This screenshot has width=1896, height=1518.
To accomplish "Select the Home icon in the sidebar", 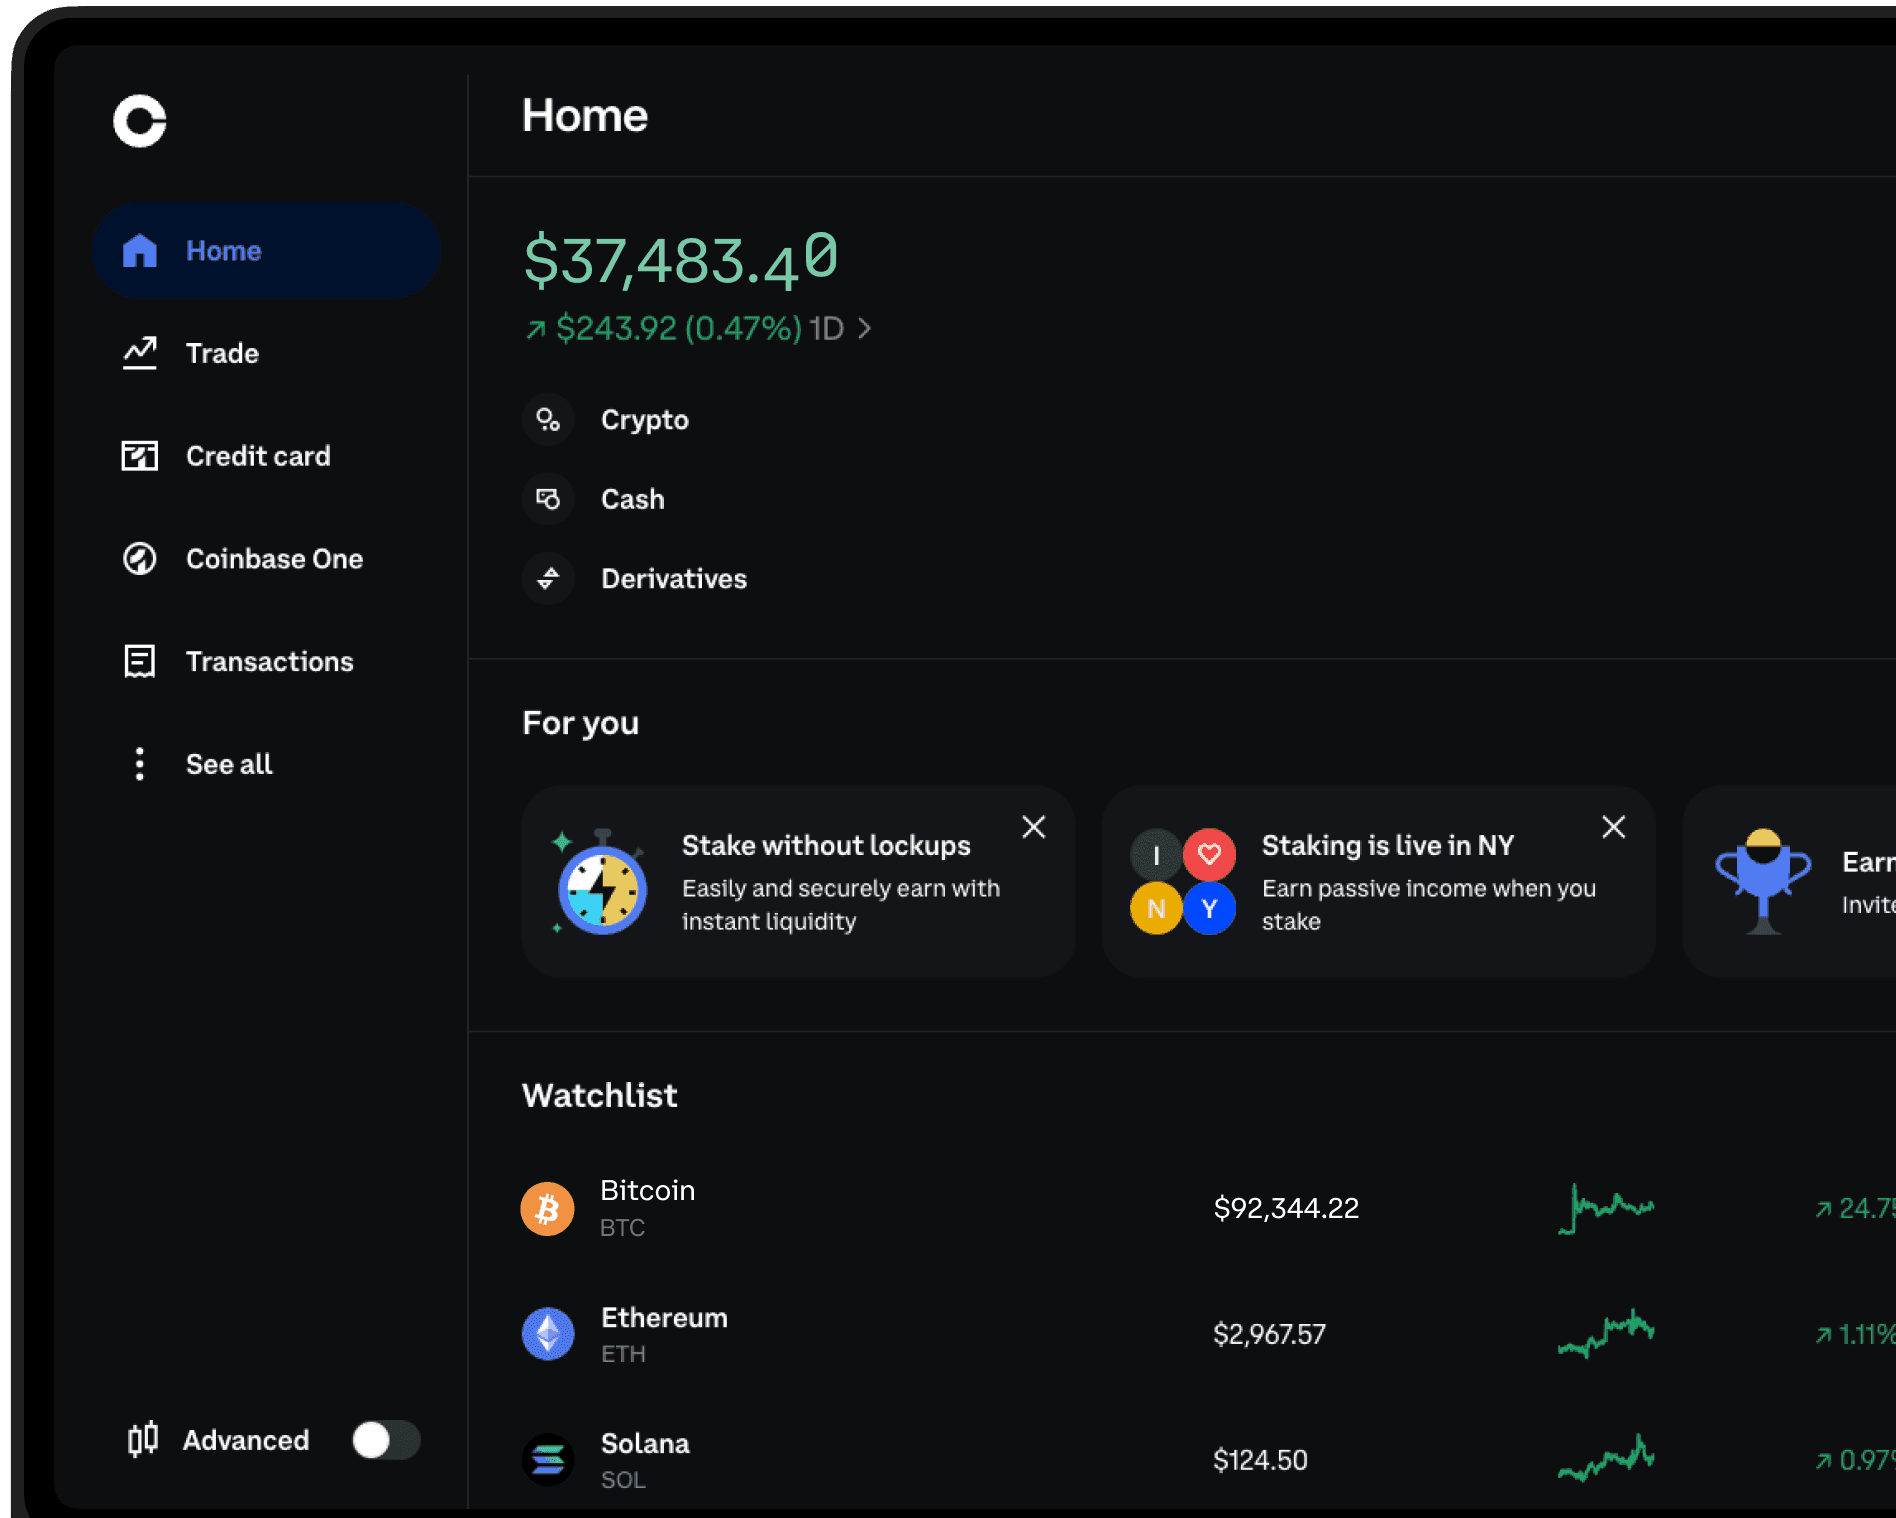I will pyautogui.click(x=139, y=250).
